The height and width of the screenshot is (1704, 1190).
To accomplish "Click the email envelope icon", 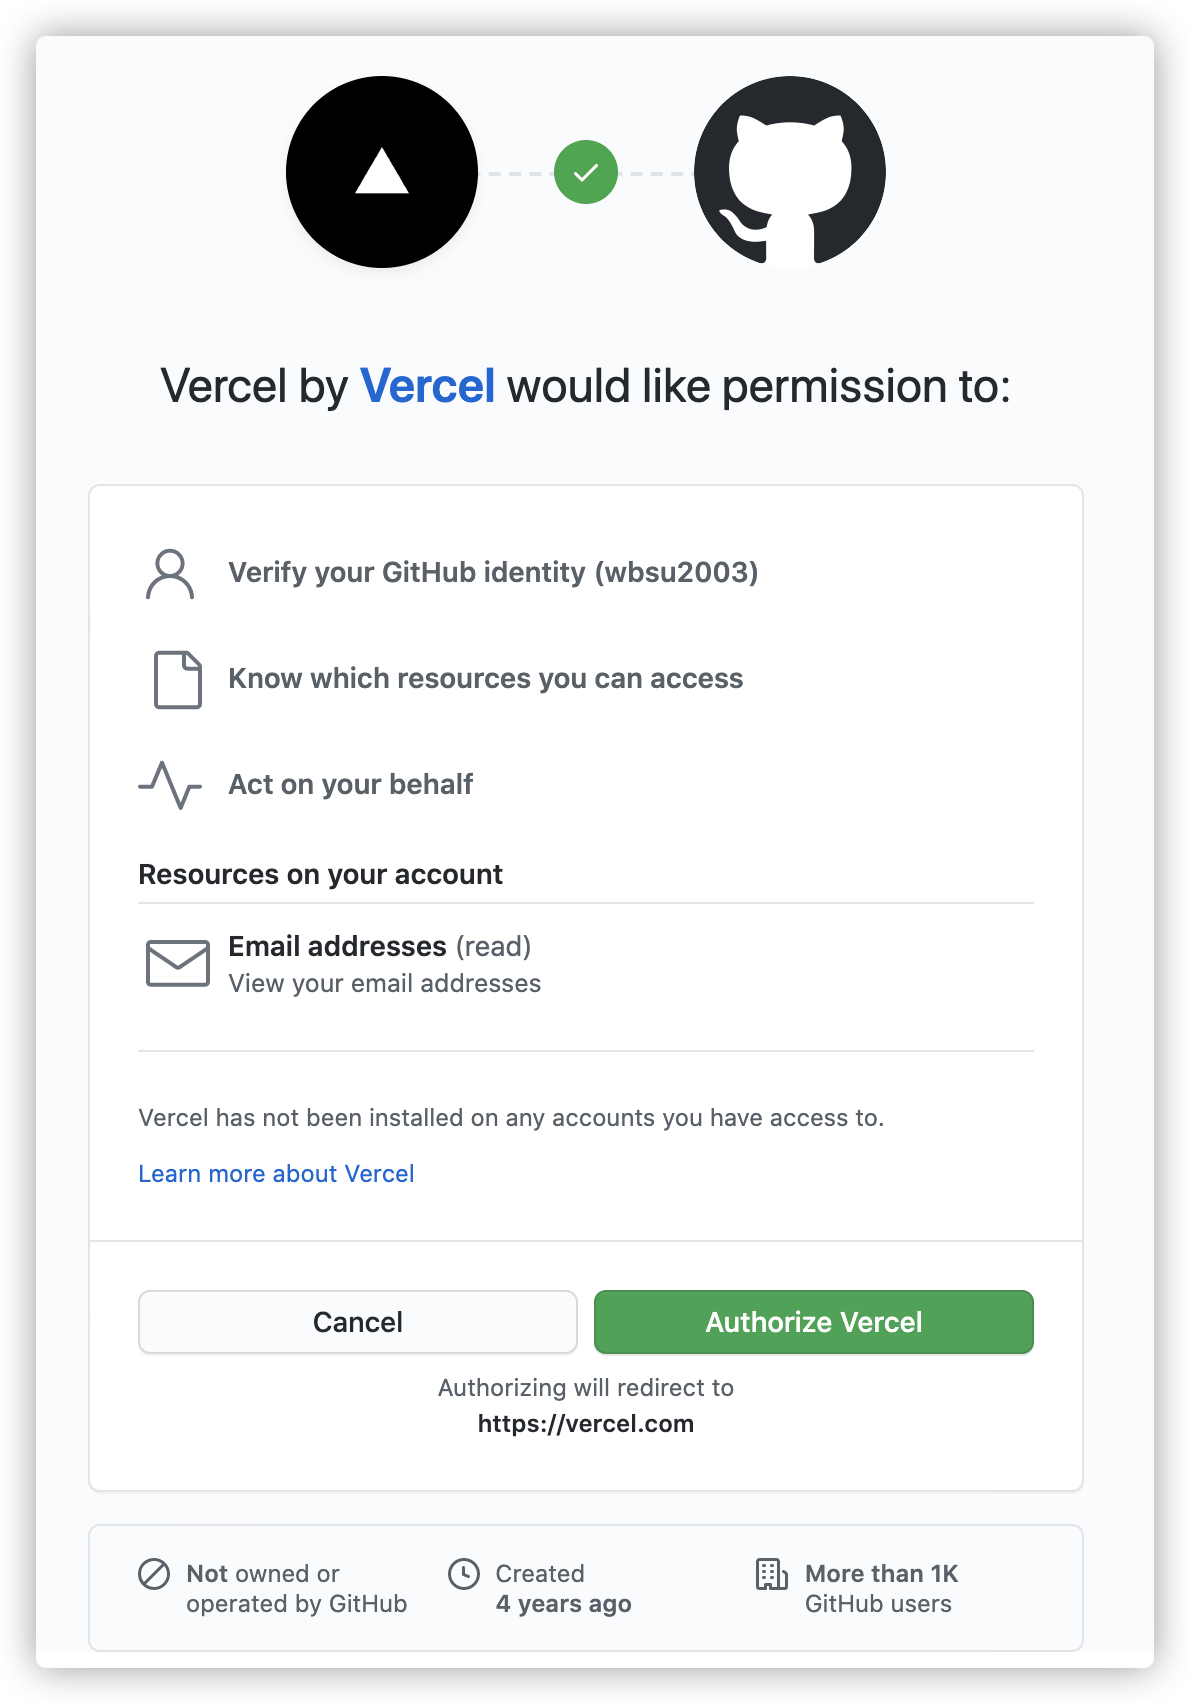I will [x=178, y=963].
